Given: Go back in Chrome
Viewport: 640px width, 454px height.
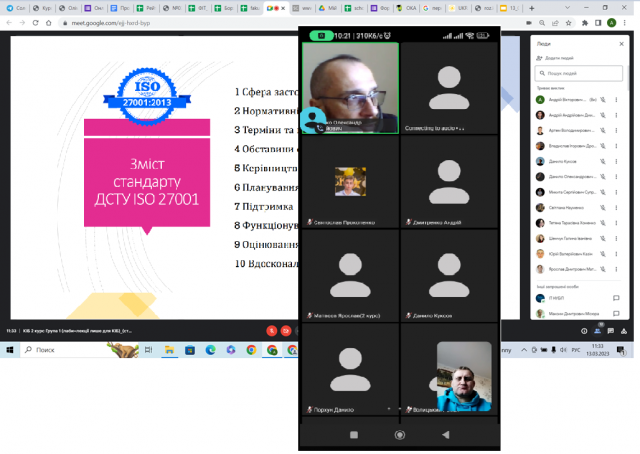Looking at the screenshot, I should pyautogui.click(x=9, y=23).
